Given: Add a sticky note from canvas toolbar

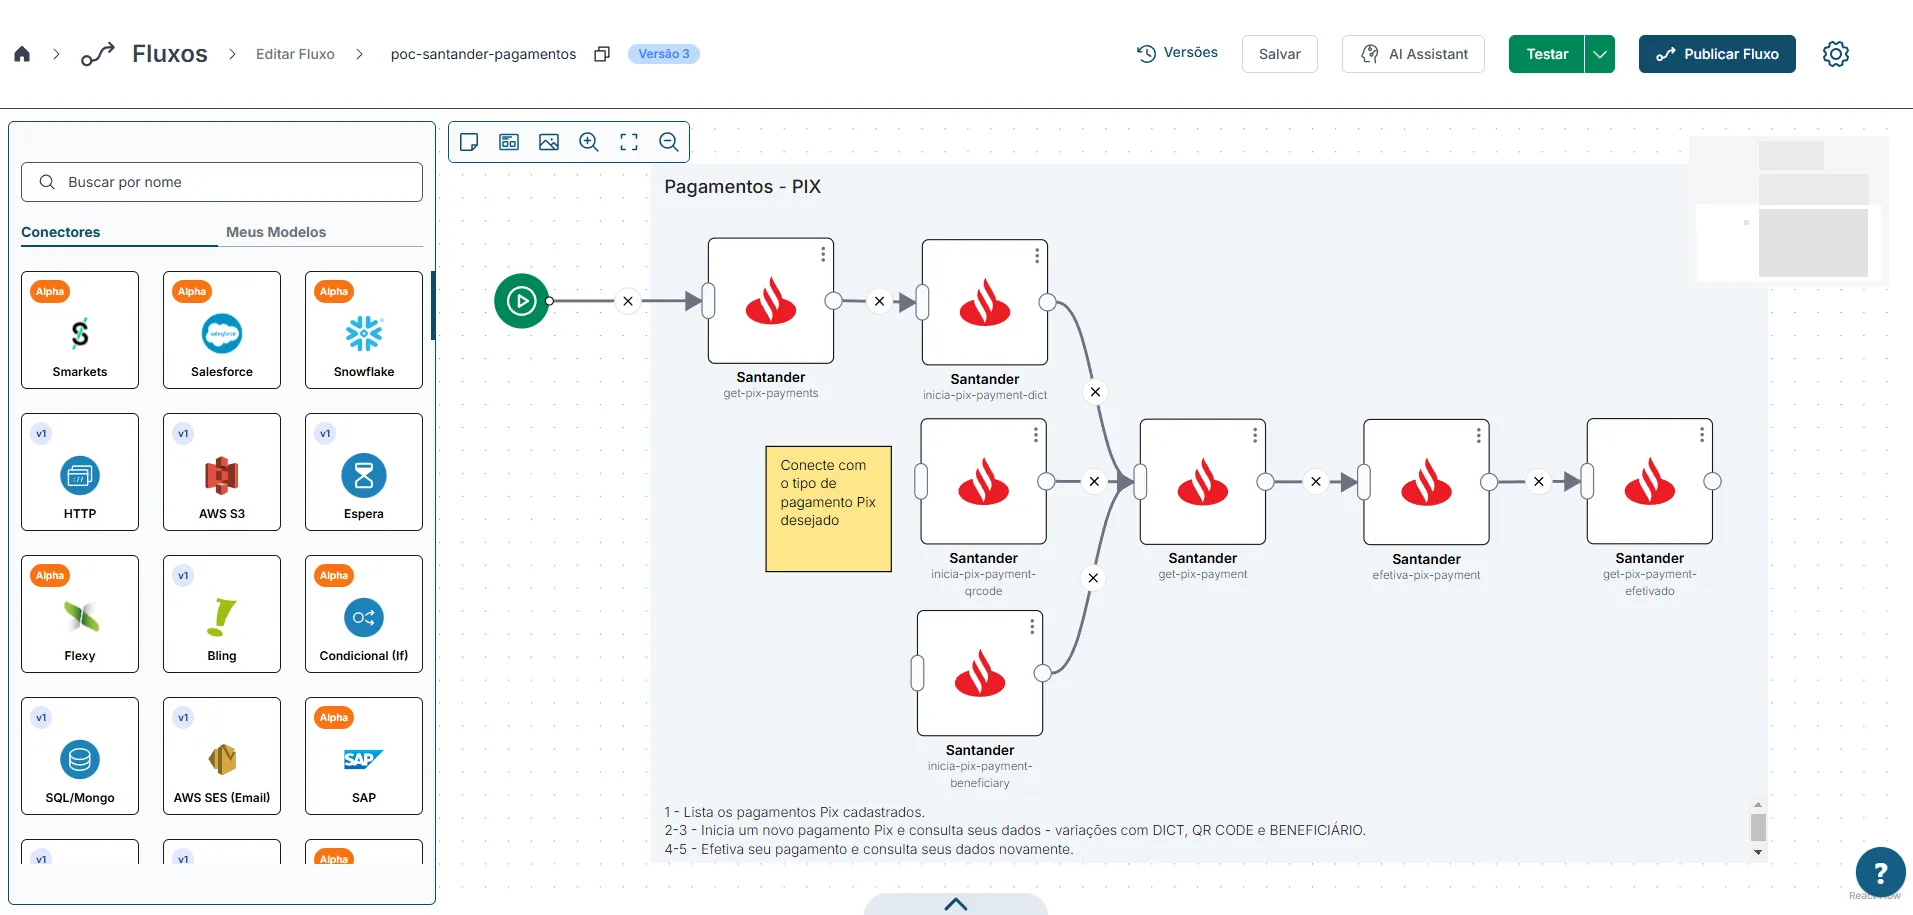Looking at the screenshot, I should (x=469, y=142).
